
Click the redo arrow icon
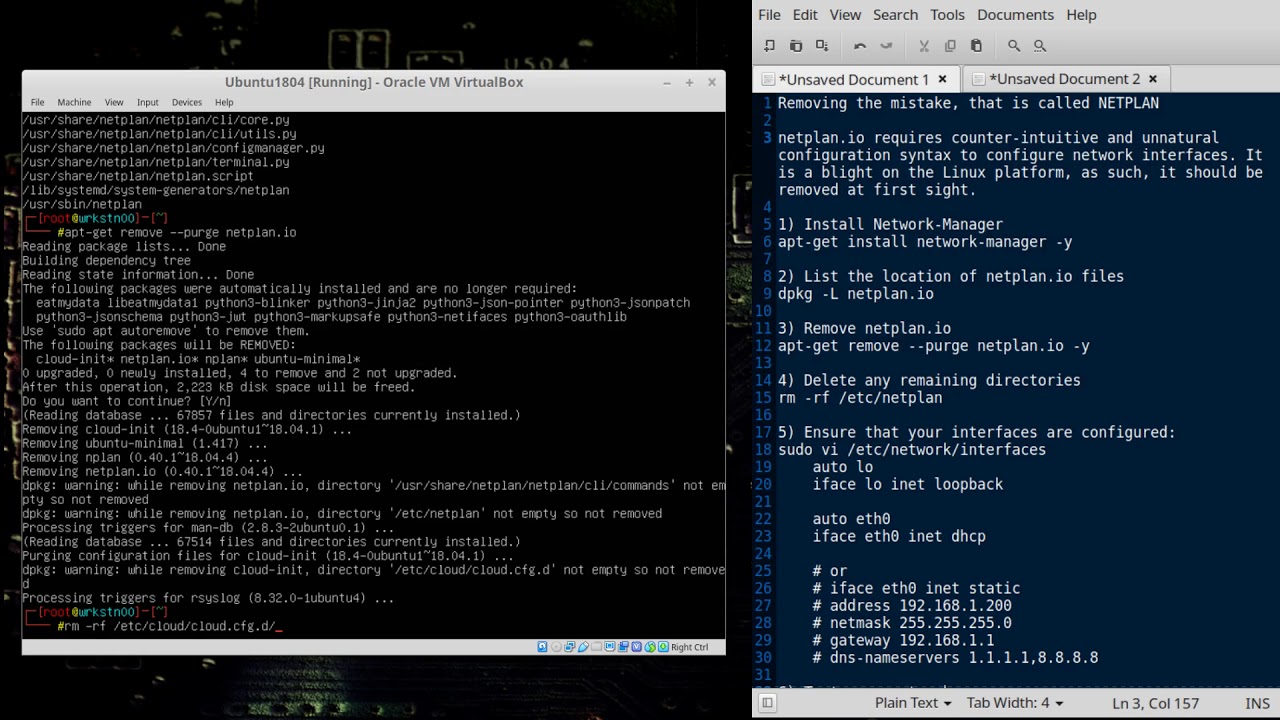886,46
